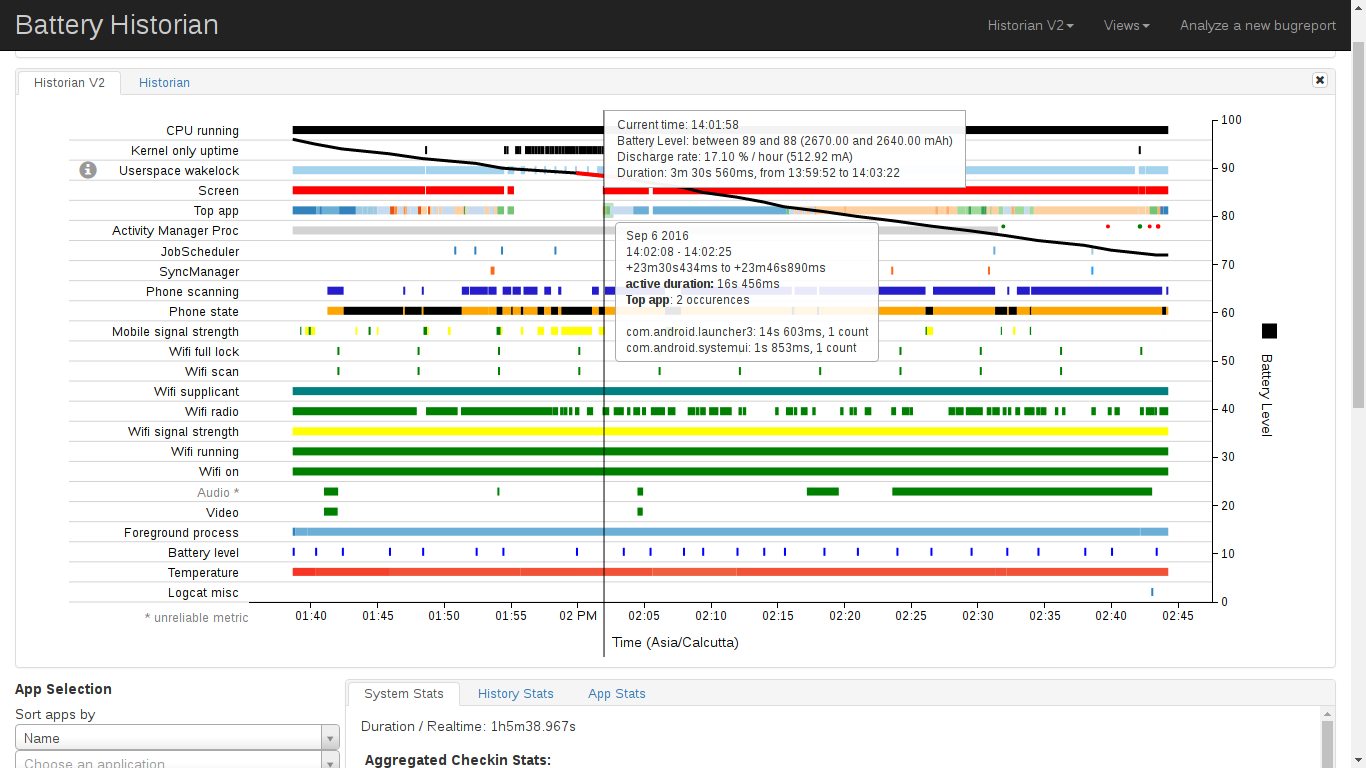The image size is (1366, 768).
Task: Click the black Battery Level legend square
Action: click(x=1269, y=331)
